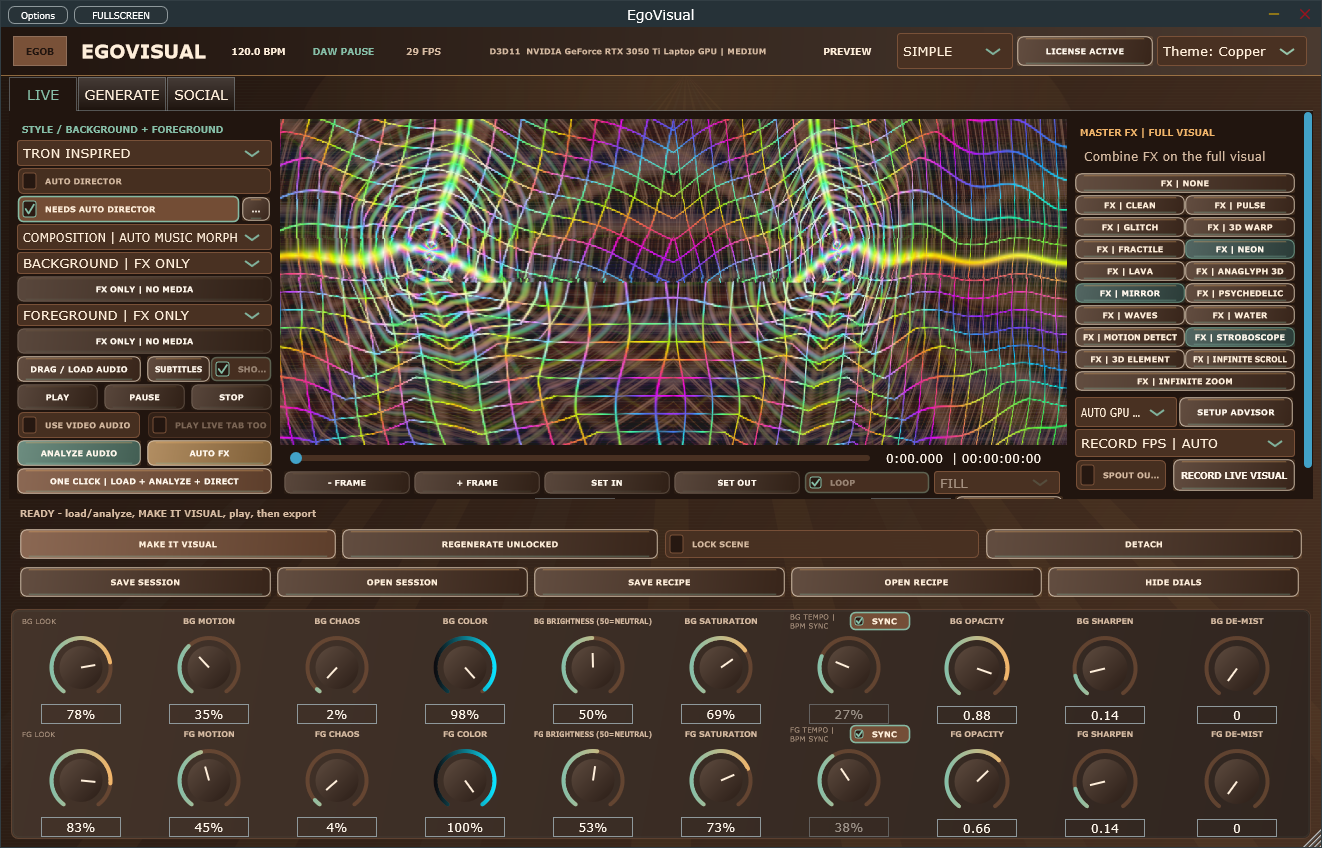Image resolution: width=1322 pixels, height=848 pixels.
Task: Click the playback timeline slider handle
Action: 296,458
